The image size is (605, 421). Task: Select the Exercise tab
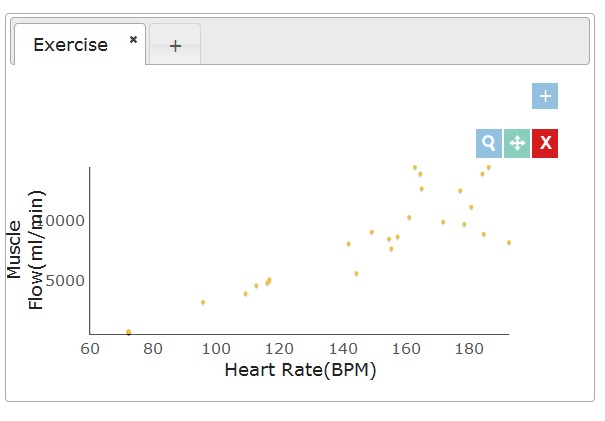(x=70, y=45)
